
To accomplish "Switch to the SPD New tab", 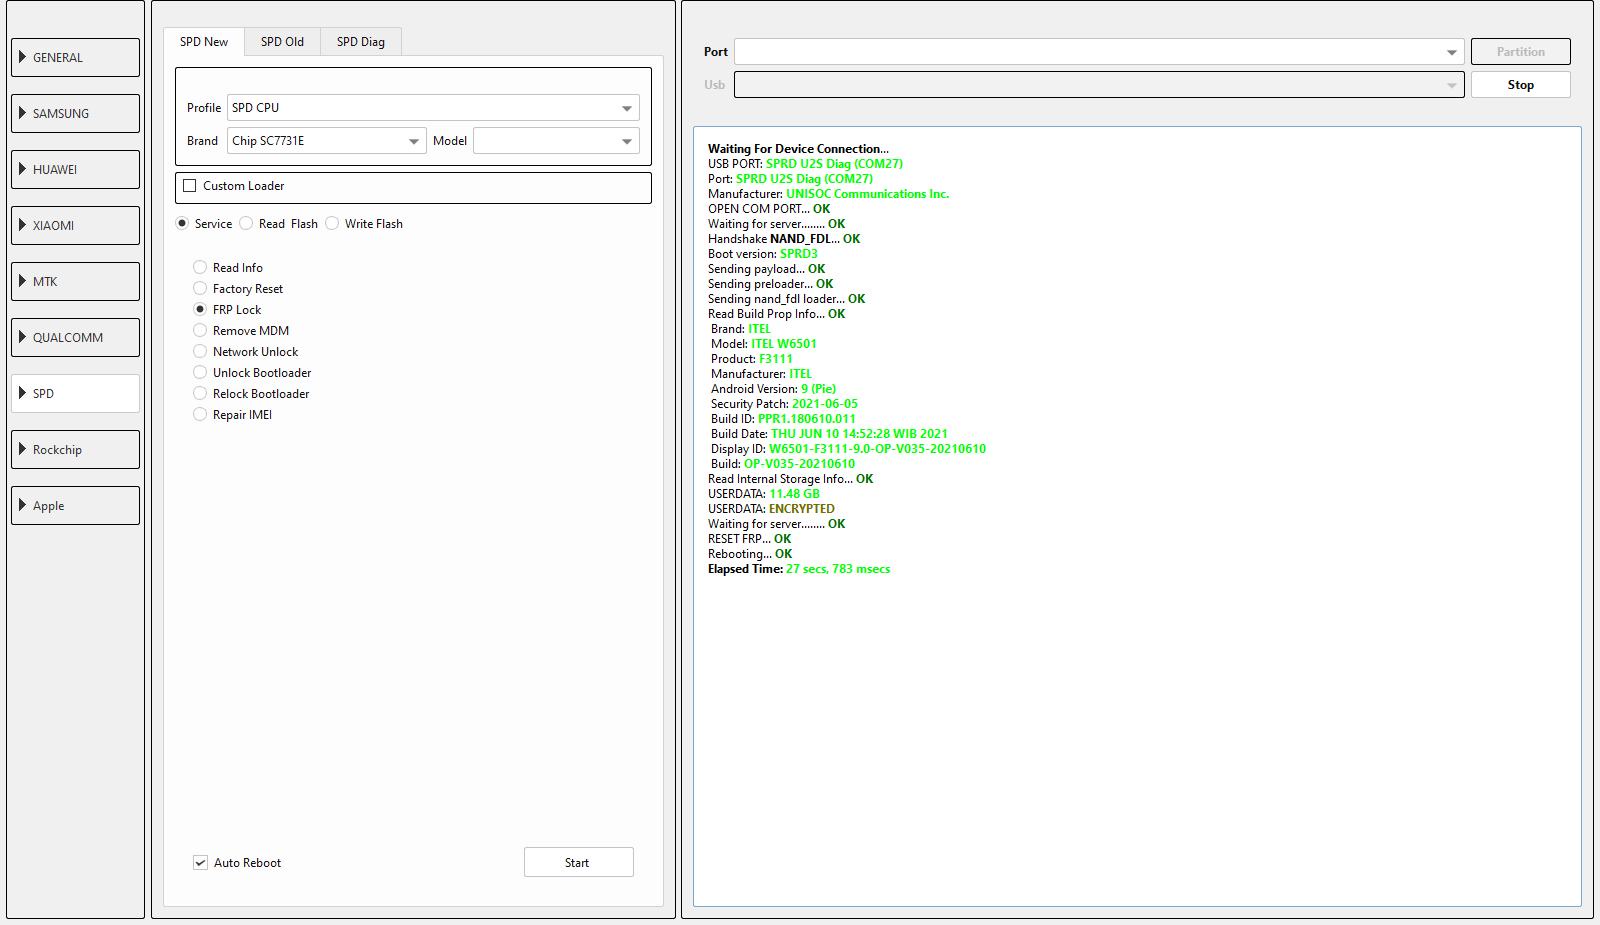I will (204, 41).
